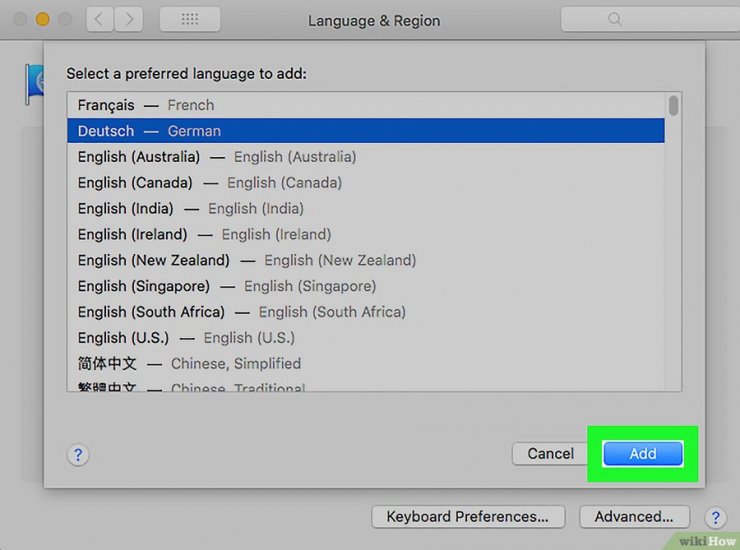Select English (South Africa) row
740x550 pixels.
point(366,312)
